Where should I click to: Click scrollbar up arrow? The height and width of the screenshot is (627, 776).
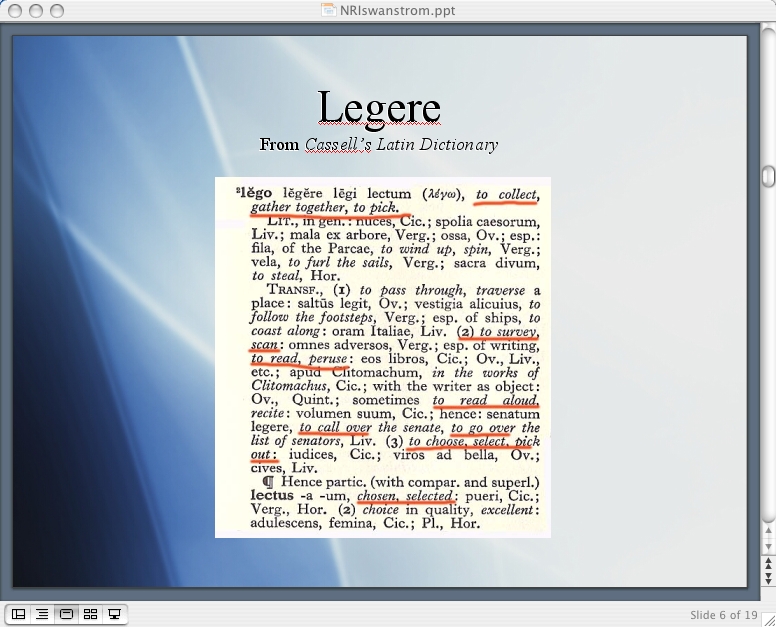click(769, 531)
